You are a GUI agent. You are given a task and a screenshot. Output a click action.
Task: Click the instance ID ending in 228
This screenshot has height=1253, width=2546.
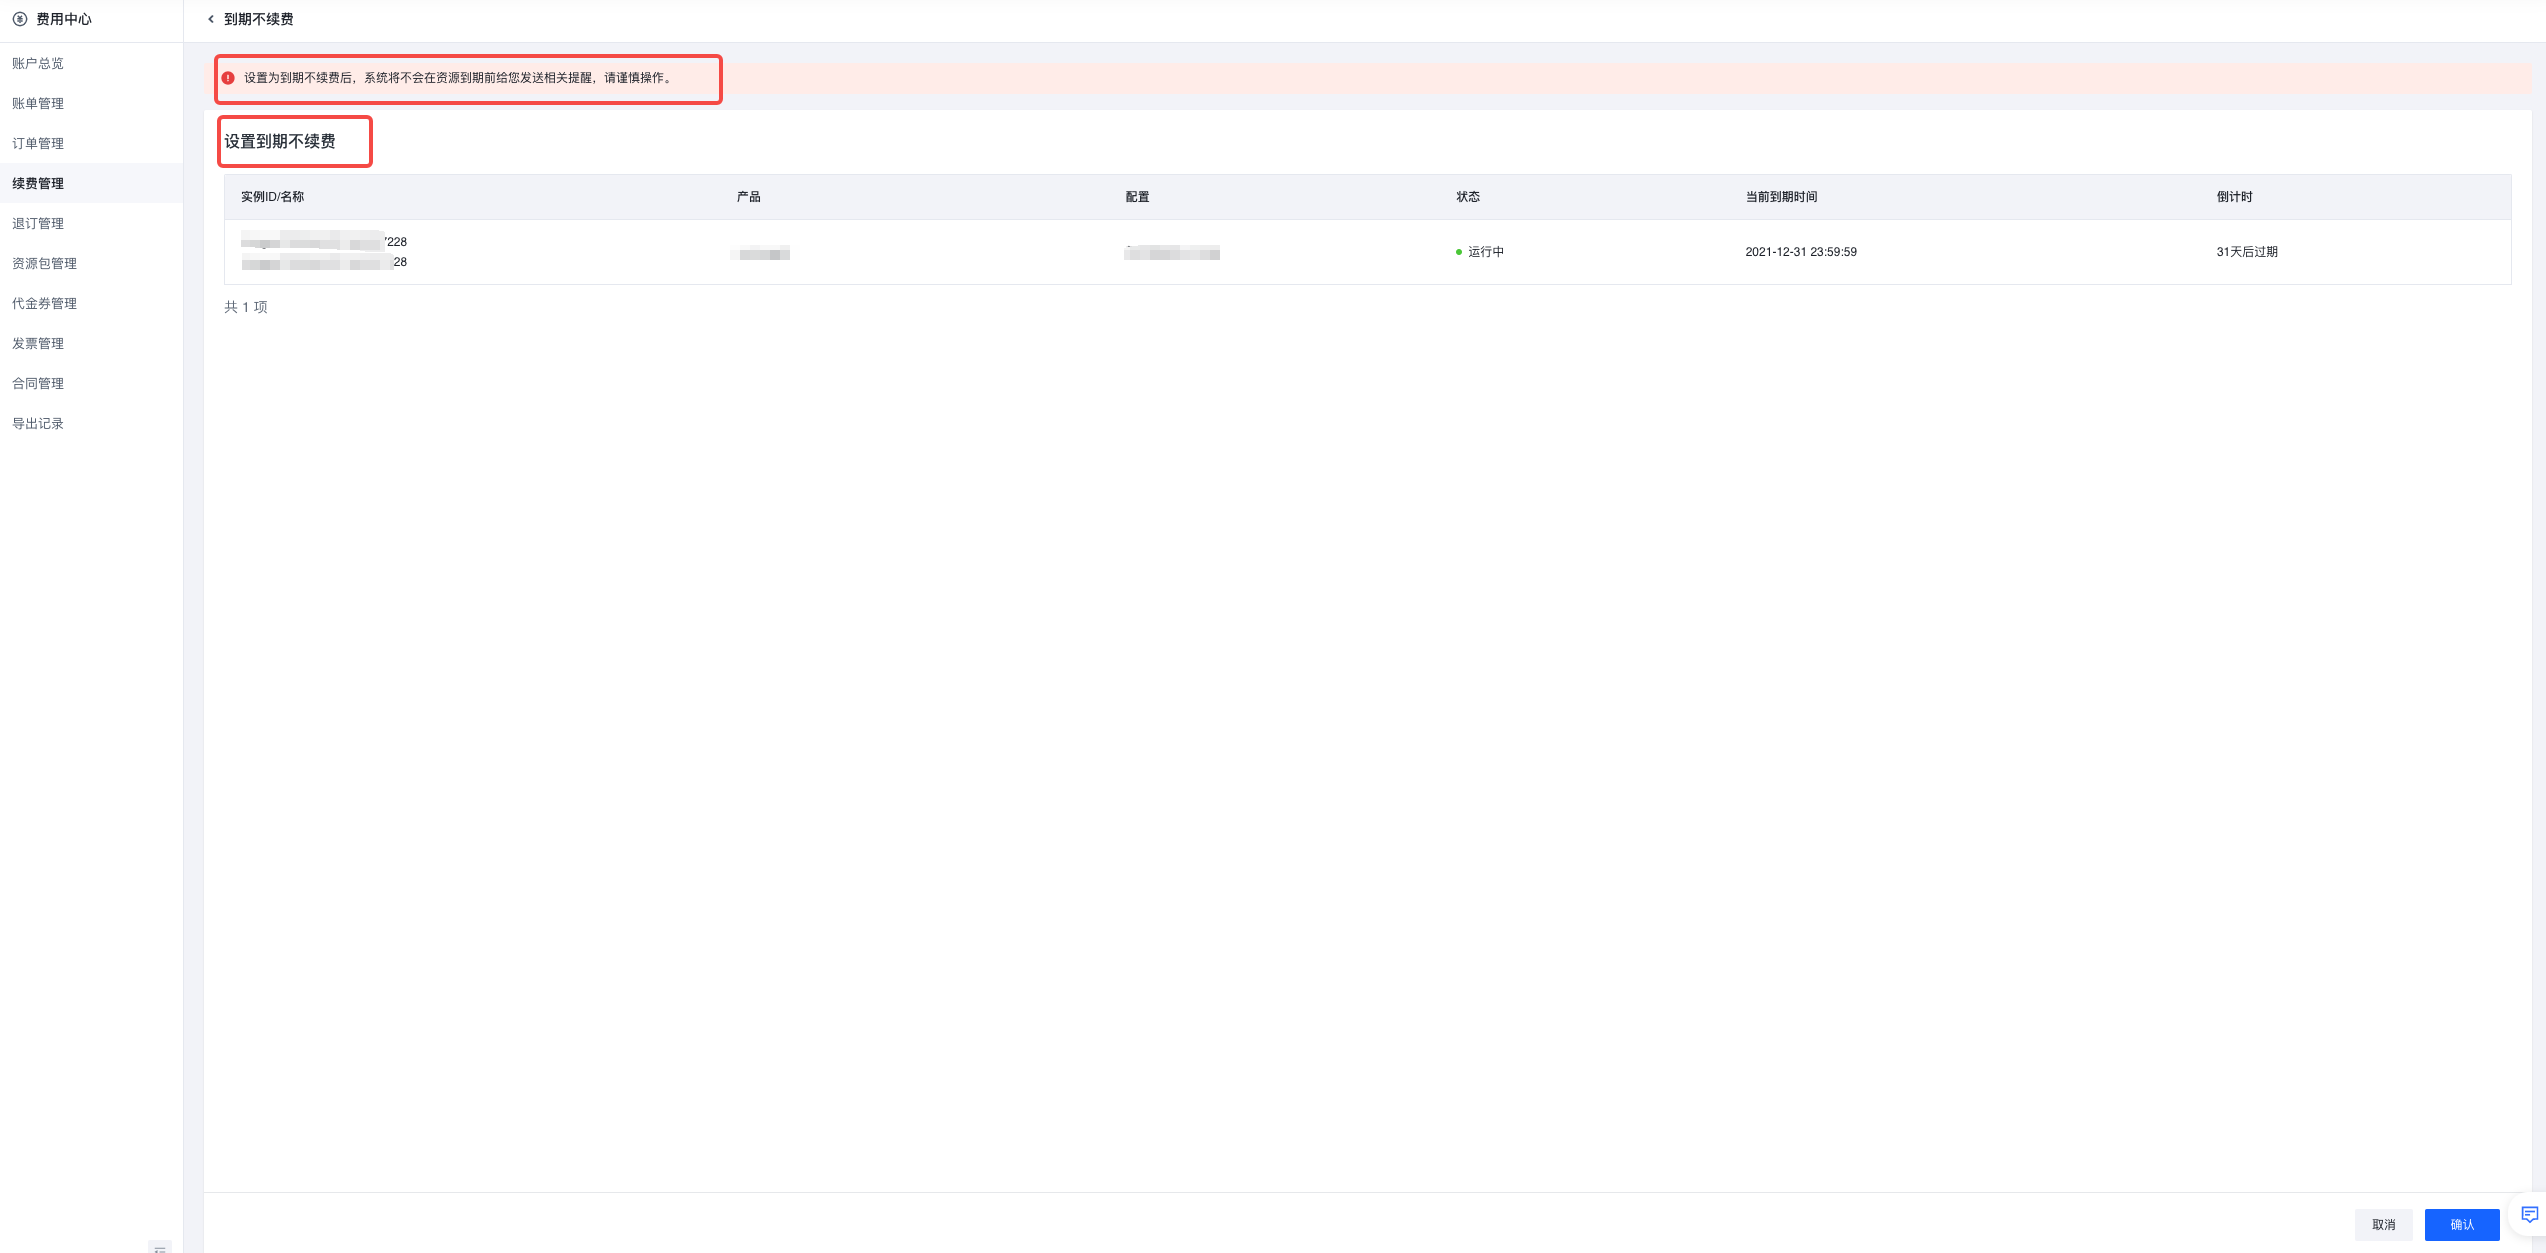tap(324, 241)
